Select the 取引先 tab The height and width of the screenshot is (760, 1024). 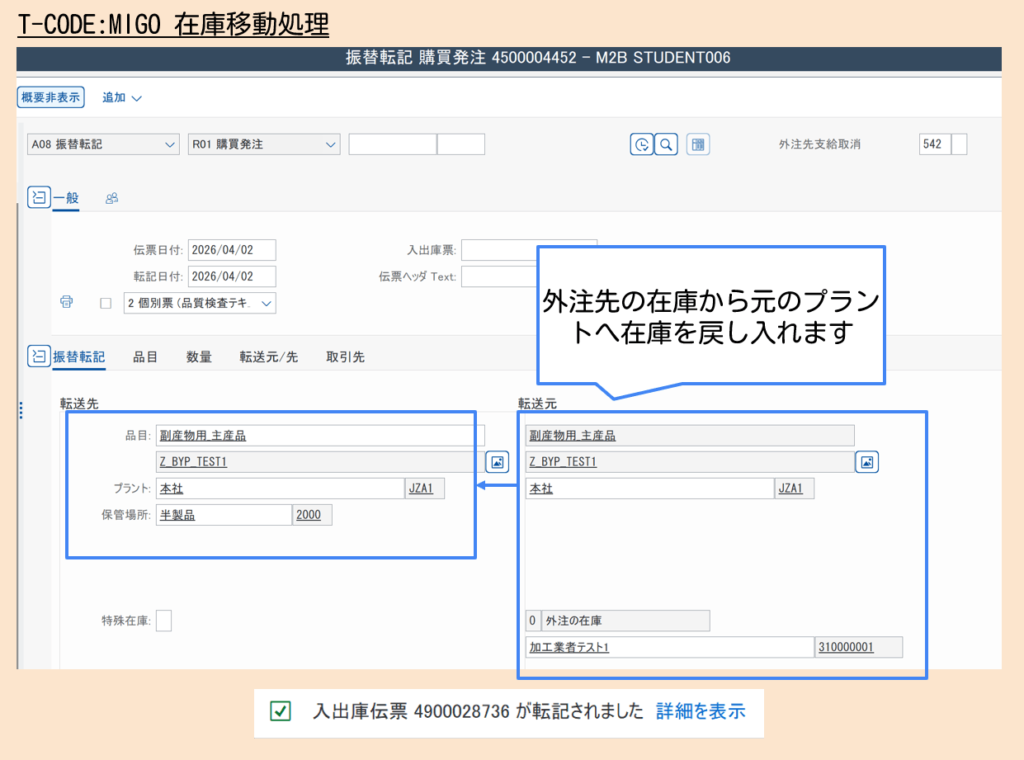point(345,356)
